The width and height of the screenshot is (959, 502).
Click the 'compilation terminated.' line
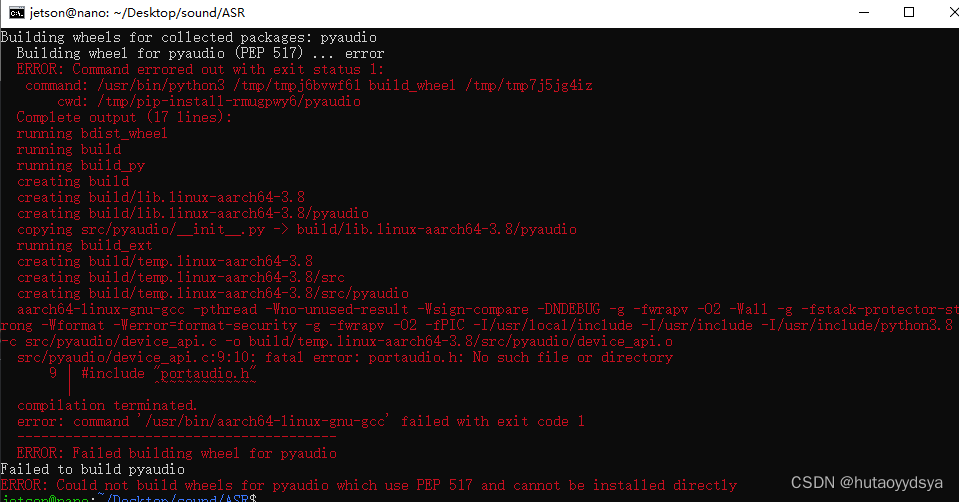[107, 405]
